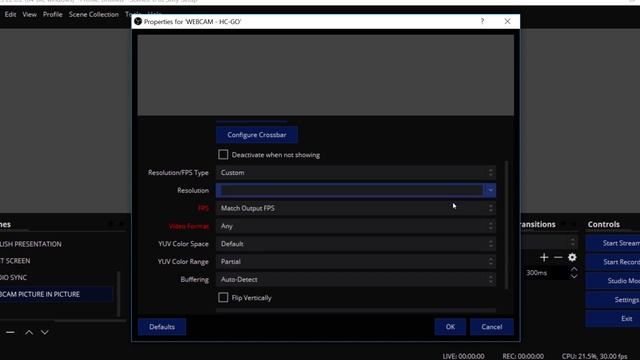Open the YUV Color Range dropdown
640x360 pixels.
[x=356, y=262]
